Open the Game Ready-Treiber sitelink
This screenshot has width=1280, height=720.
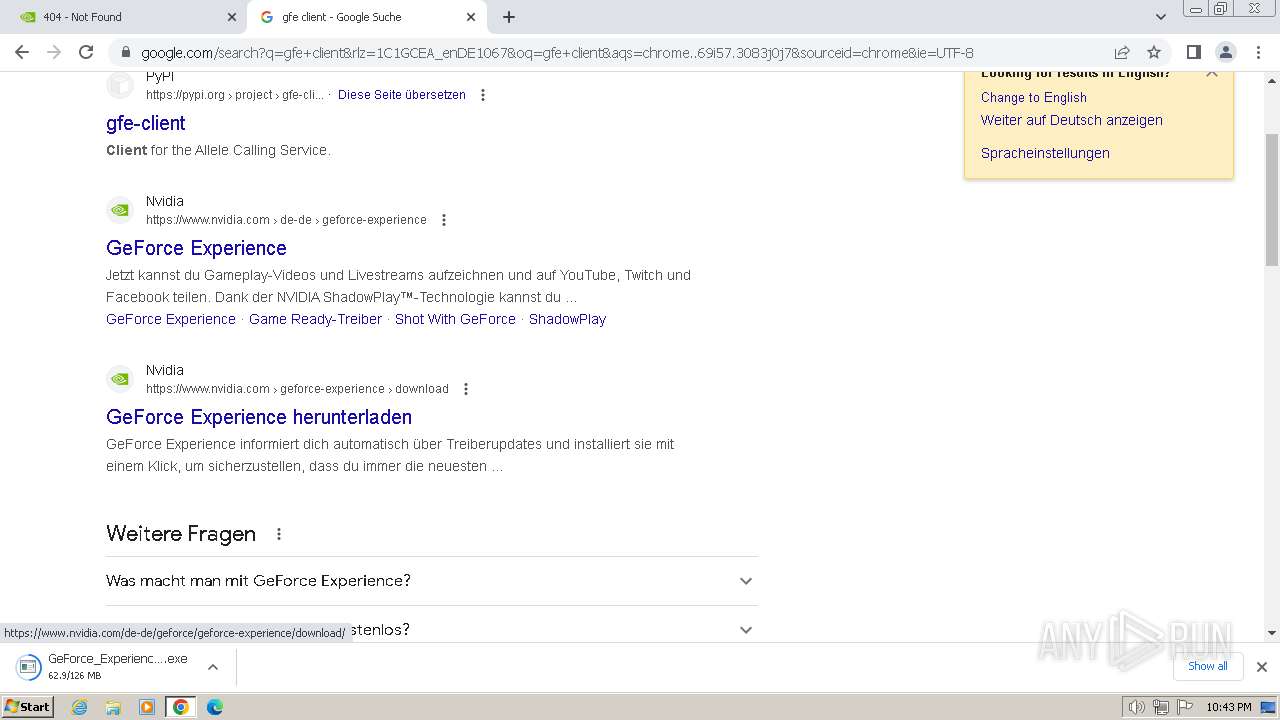click(x=315, y=319)
